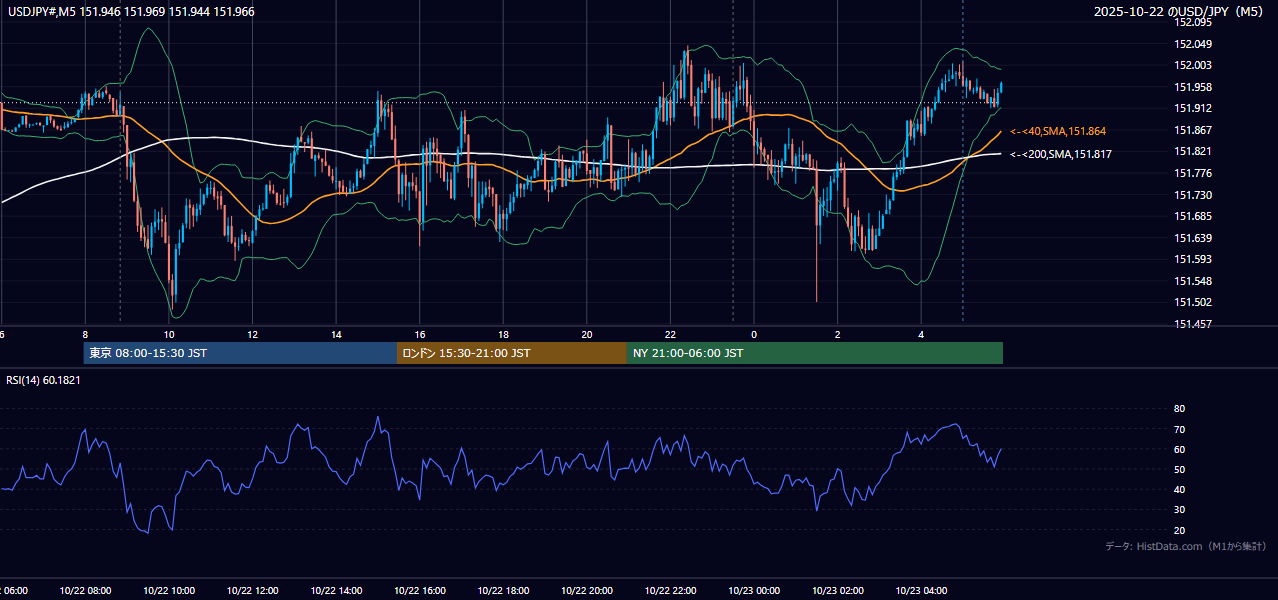Click price axis value 151.958

coord(1193,87)
